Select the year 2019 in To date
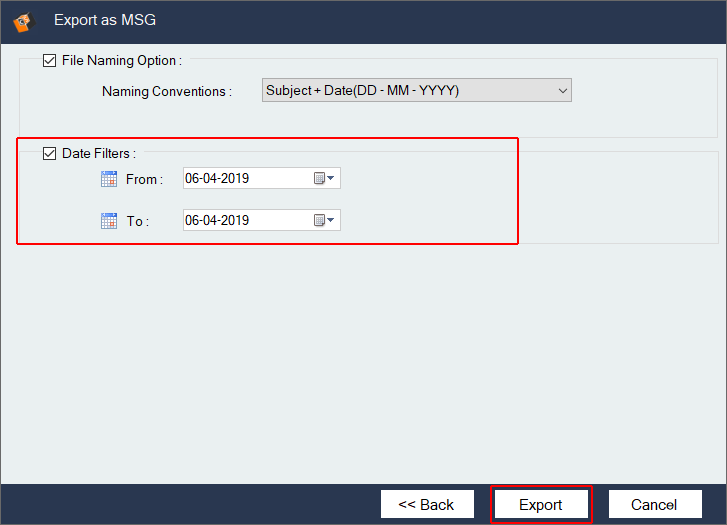This screenshot has height=525, width=727. pos(235,221)
